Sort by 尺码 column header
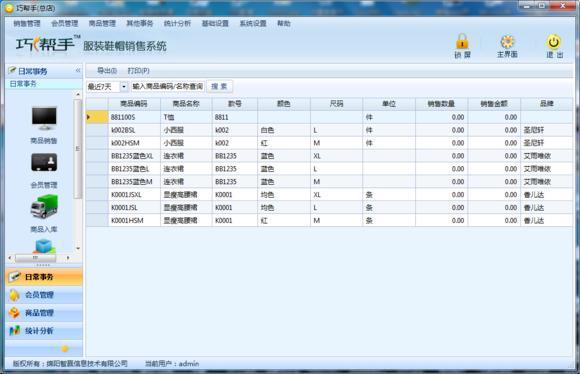Image resolution: width=580 pixels, height=374 pixels. [x=336, y=104]
